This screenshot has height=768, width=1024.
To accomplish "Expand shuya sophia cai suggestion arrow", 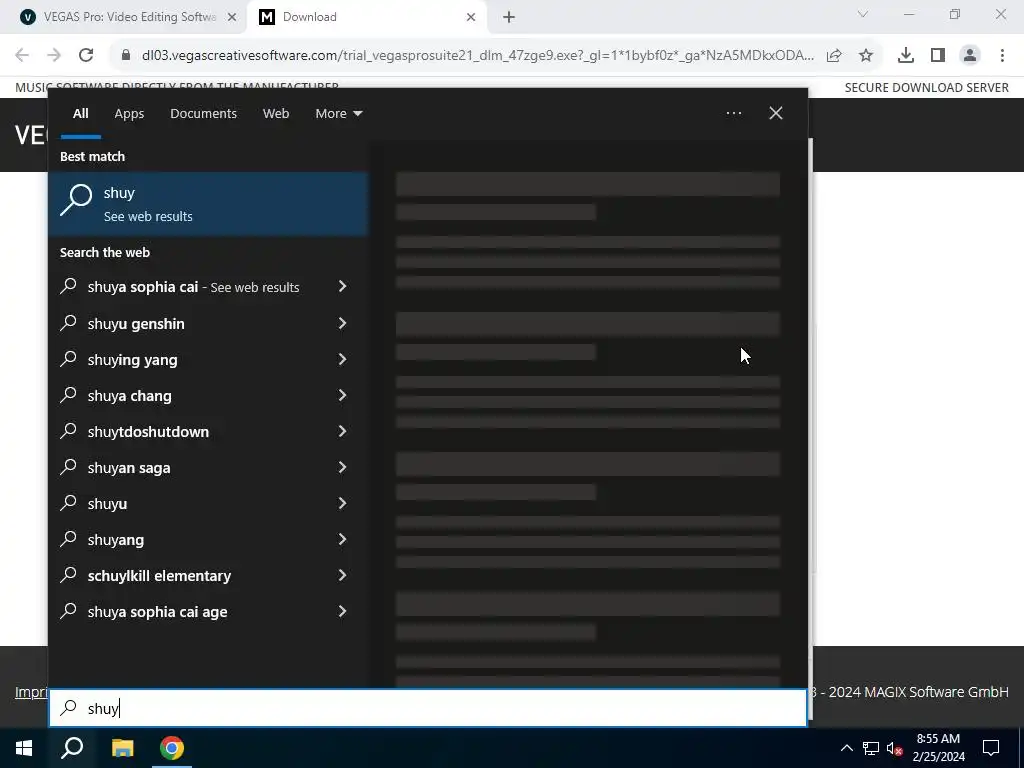I will coord(342,287).
